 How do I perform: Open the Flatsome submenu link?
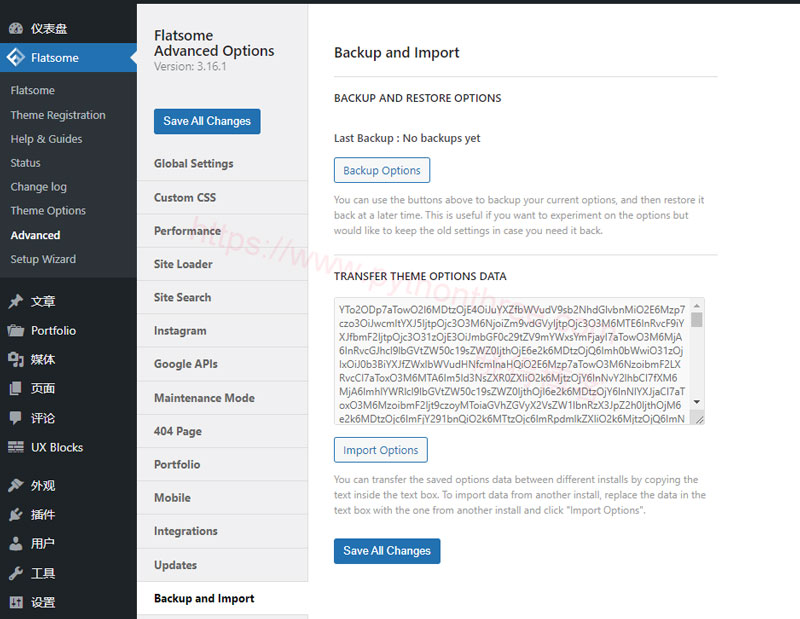[33, 90]
